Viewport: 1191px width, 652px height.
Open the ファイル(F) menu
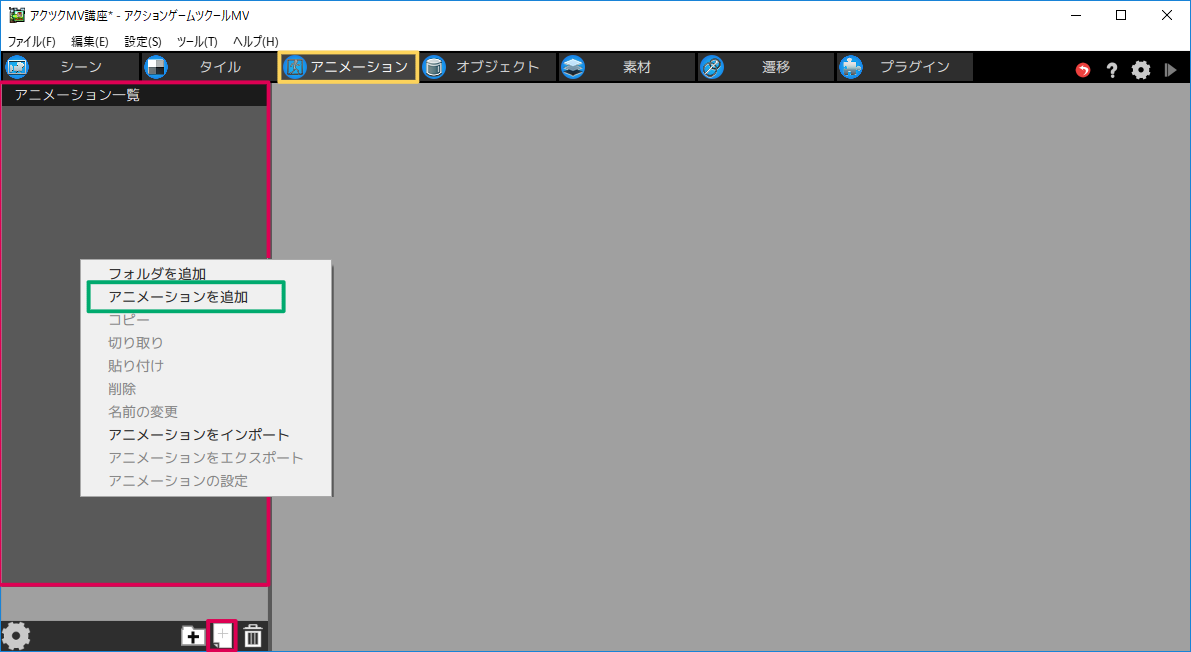click(31, 41)
